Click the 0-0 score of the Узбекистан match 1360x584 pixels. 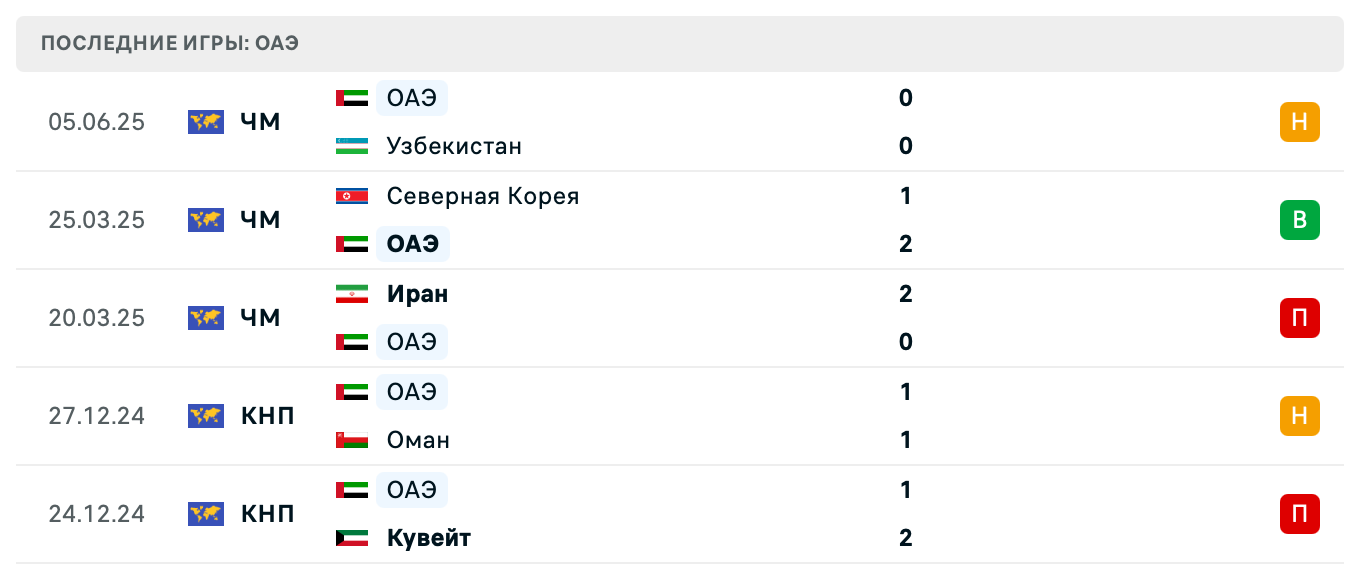click(x=905, y=122)
